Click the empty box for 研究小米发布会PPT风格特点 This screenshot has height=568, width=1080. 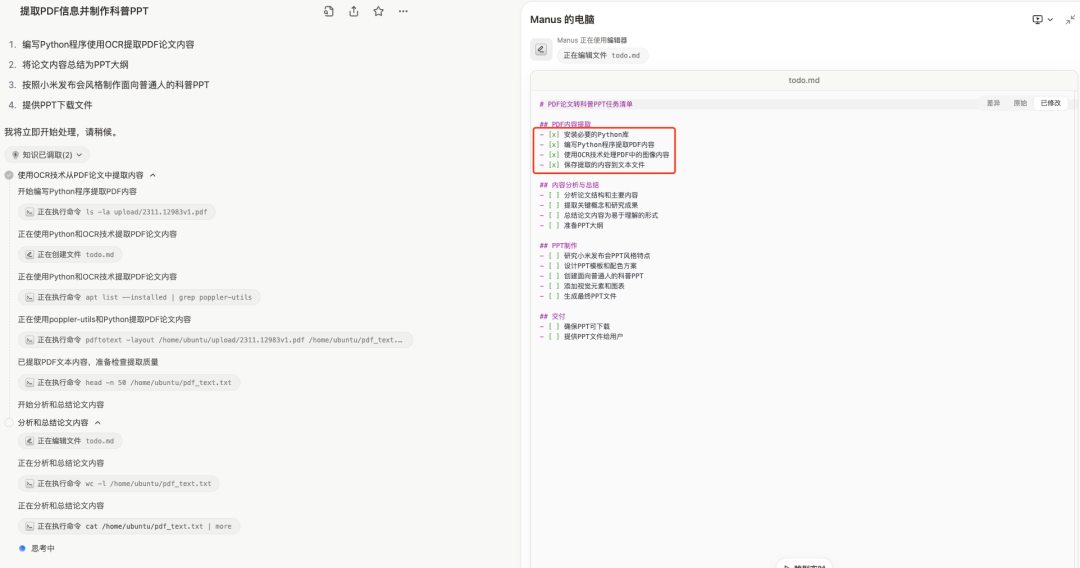pyautogui.click(x=554, y=256)
